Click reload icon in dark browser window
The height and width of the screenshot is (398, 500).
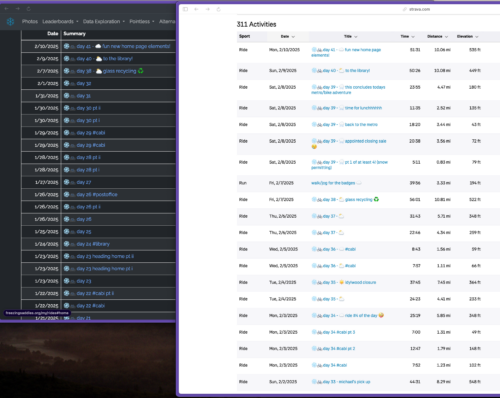pyautogui.click(x=29, y=9)
